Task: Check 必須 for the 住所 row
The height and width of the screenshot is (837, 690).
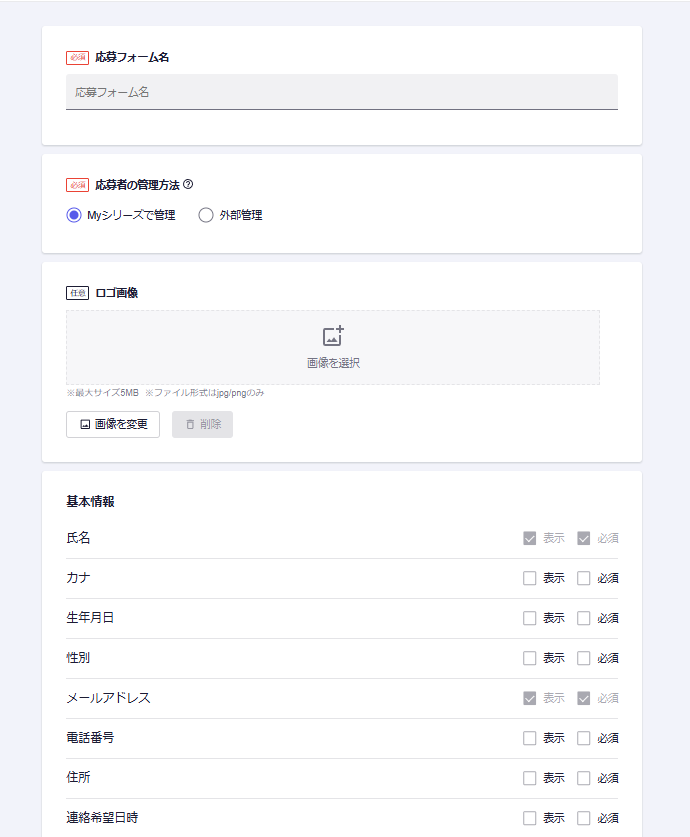Action: [x=584, y=778]
